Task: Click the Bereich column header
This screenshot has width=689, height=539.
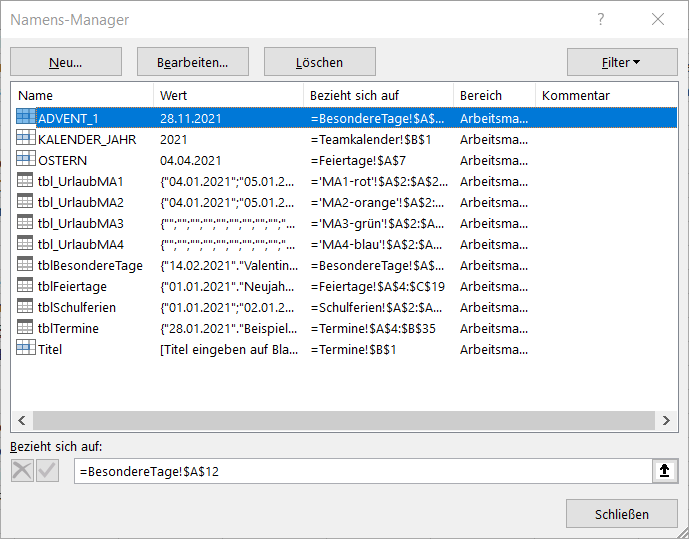Action: click(x=493, y=95)
